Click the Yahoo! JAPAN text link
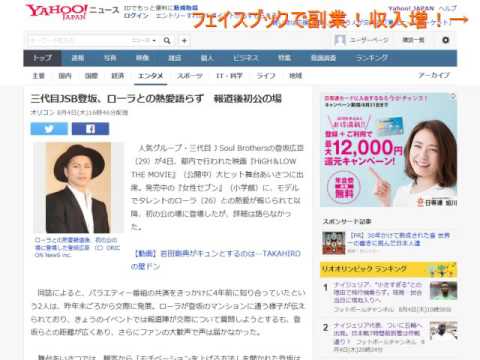The height and width of the screenshot is (360, 480). 411,8
